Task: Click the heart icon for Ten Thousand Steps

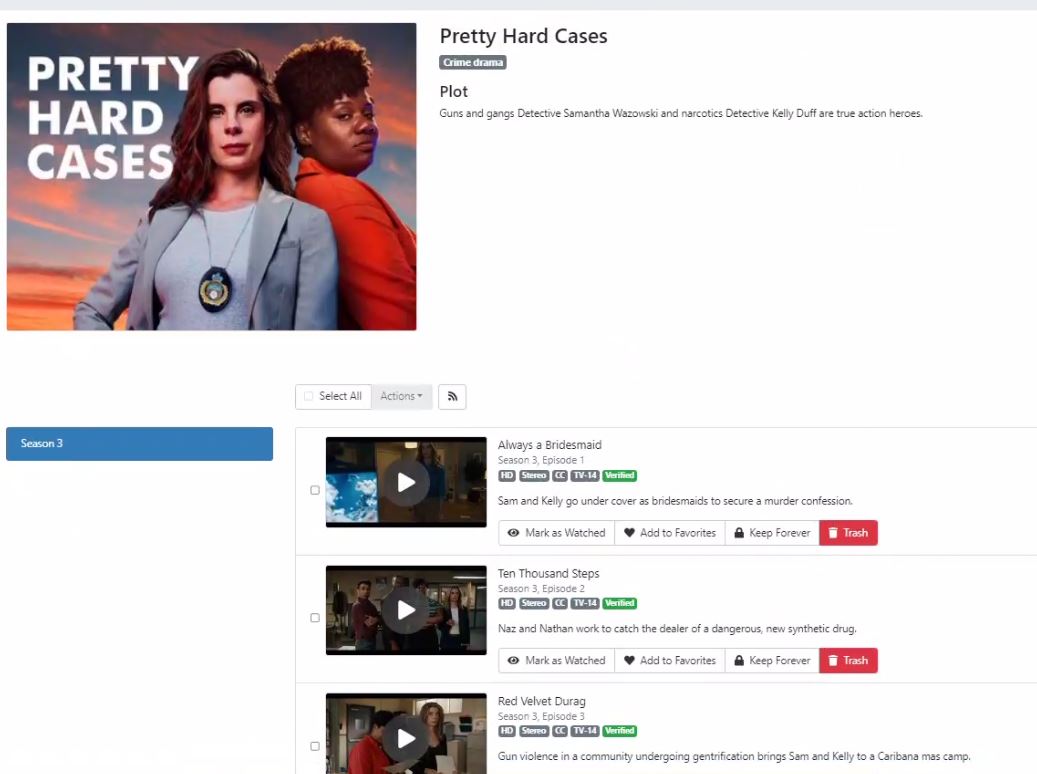Action: (629, 661)
